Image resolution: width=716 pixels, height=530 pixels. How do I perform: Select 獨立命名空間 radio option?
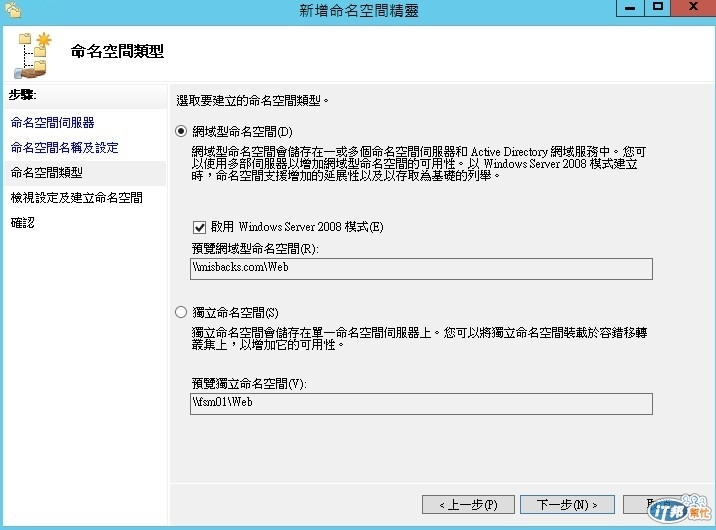(181, 312)
